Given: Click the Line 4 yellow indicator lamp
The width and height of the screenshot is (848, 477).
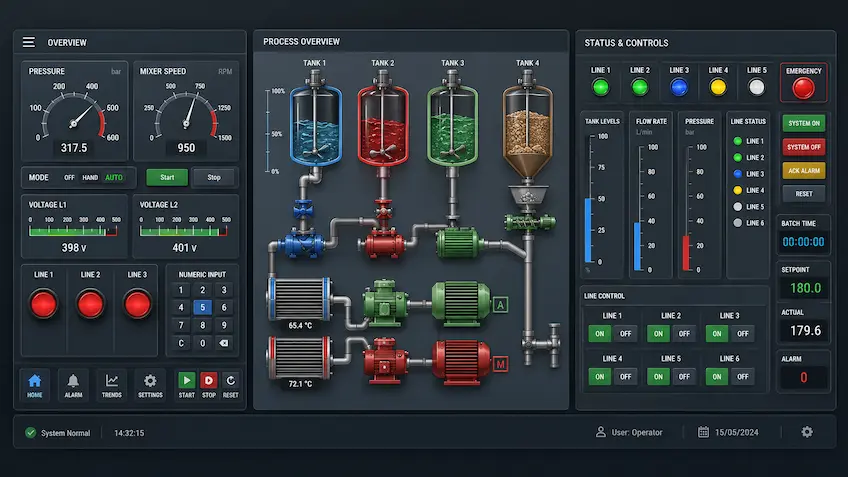Looking at the screenshot, I should [x=718, y=87].
